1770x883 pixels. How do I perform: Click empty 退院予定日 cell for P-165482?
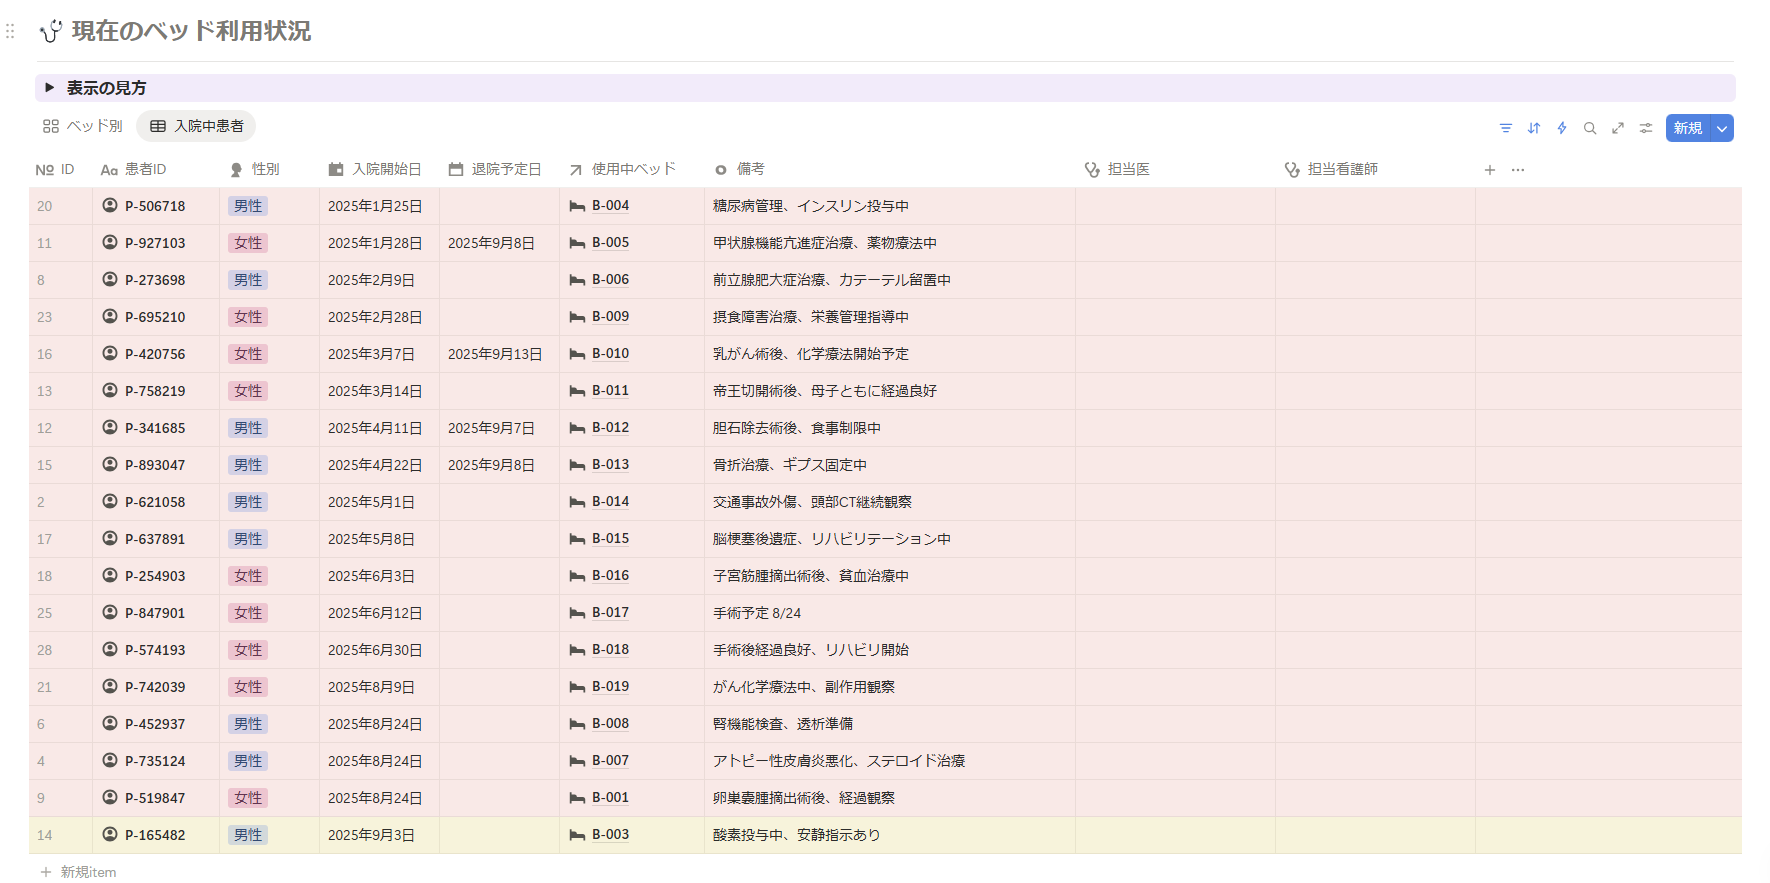coord(498,835)
